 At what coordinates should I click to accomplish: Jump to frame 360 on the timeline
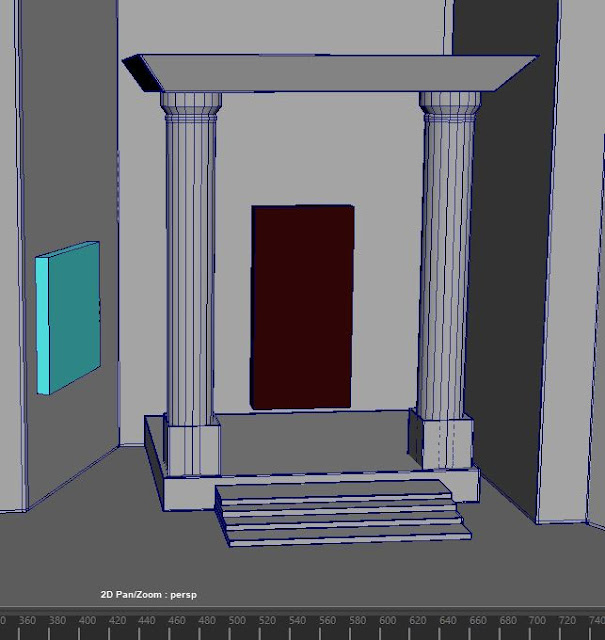pos(27,620)
